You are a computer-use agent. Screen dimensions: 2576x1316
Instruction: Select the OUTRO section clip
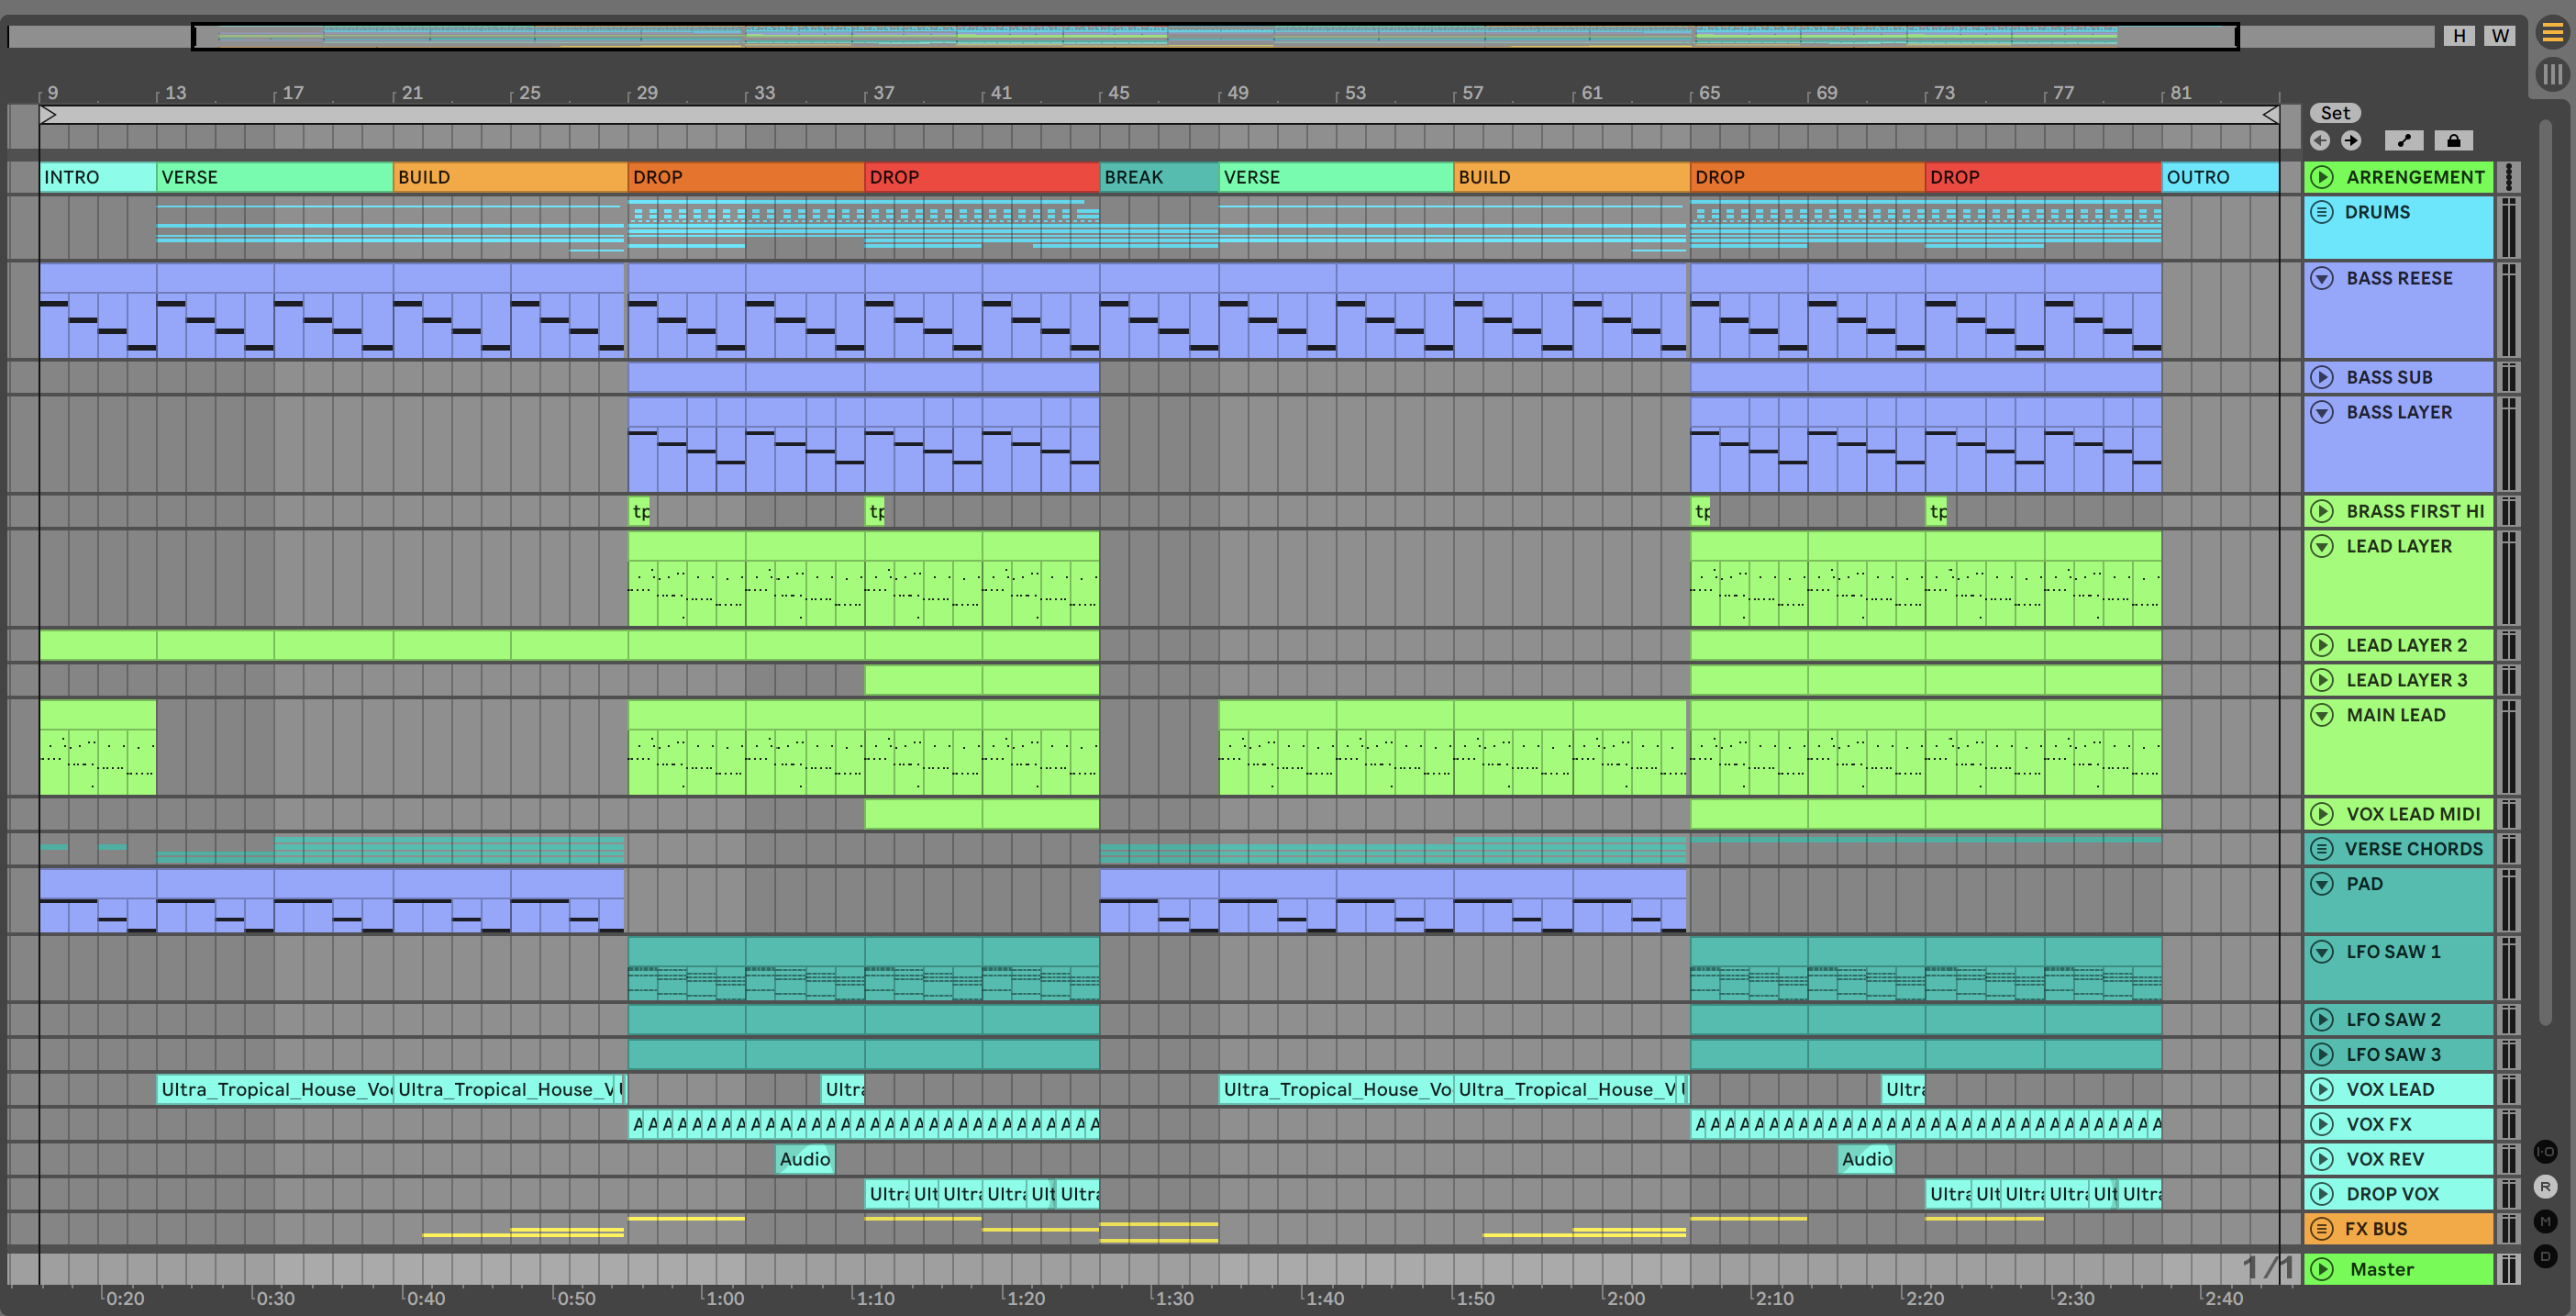[x=2218, y=177]
